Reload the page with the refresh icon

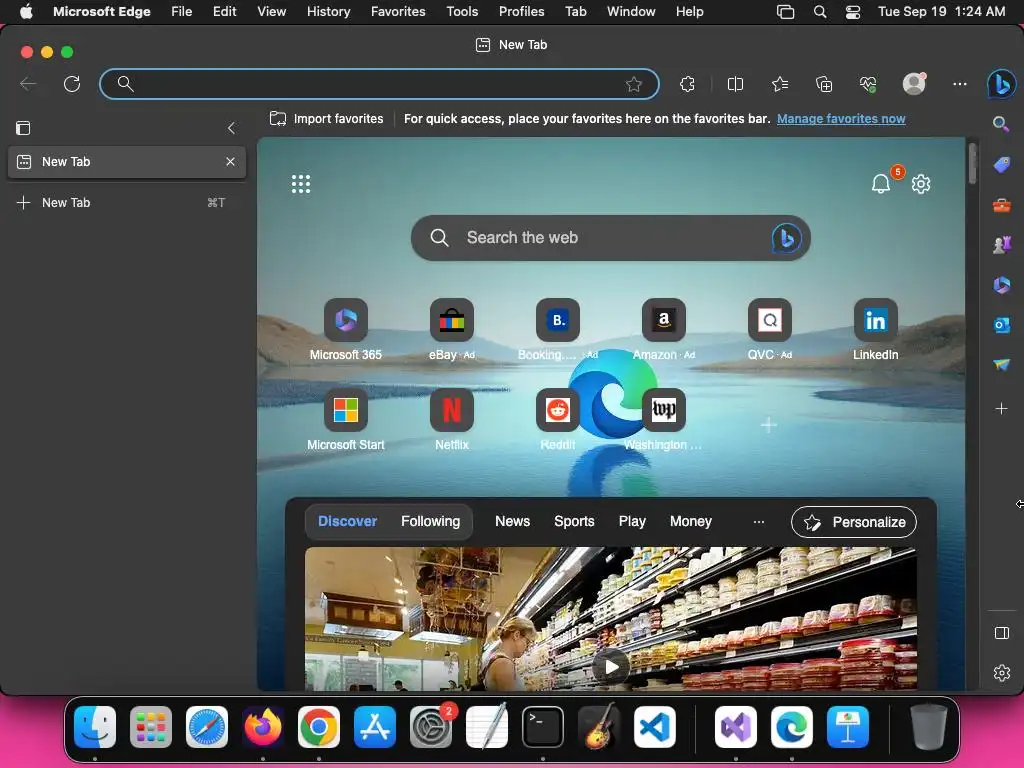pos(72,84)
